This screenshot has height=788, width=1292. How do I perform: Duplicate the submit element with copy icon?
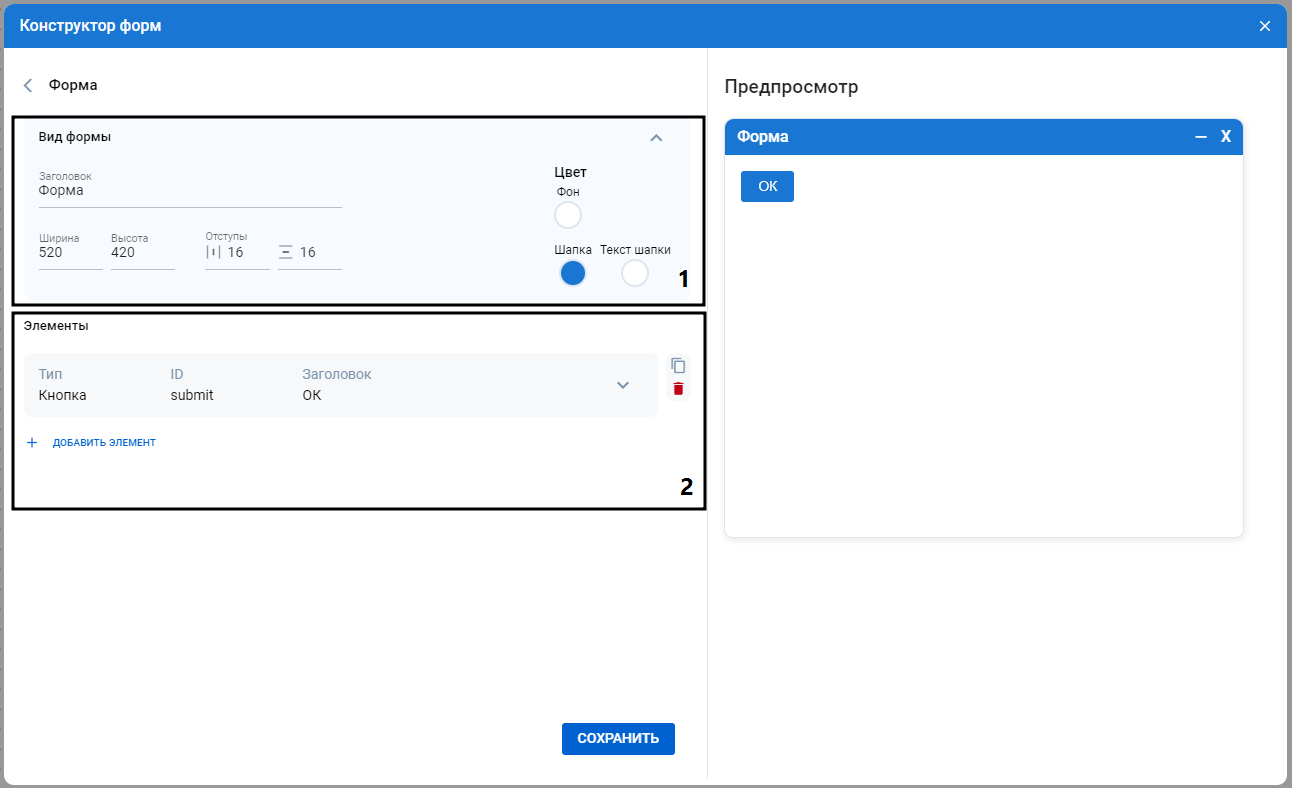(678, 365)
